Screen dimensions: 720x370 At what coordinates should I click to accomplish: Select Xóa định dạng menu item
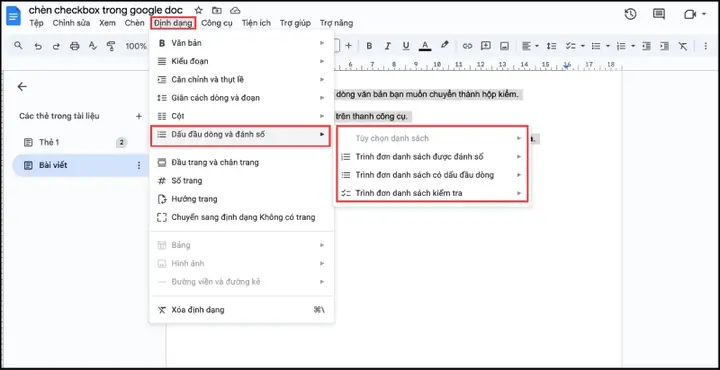click(x=242, y=310)
